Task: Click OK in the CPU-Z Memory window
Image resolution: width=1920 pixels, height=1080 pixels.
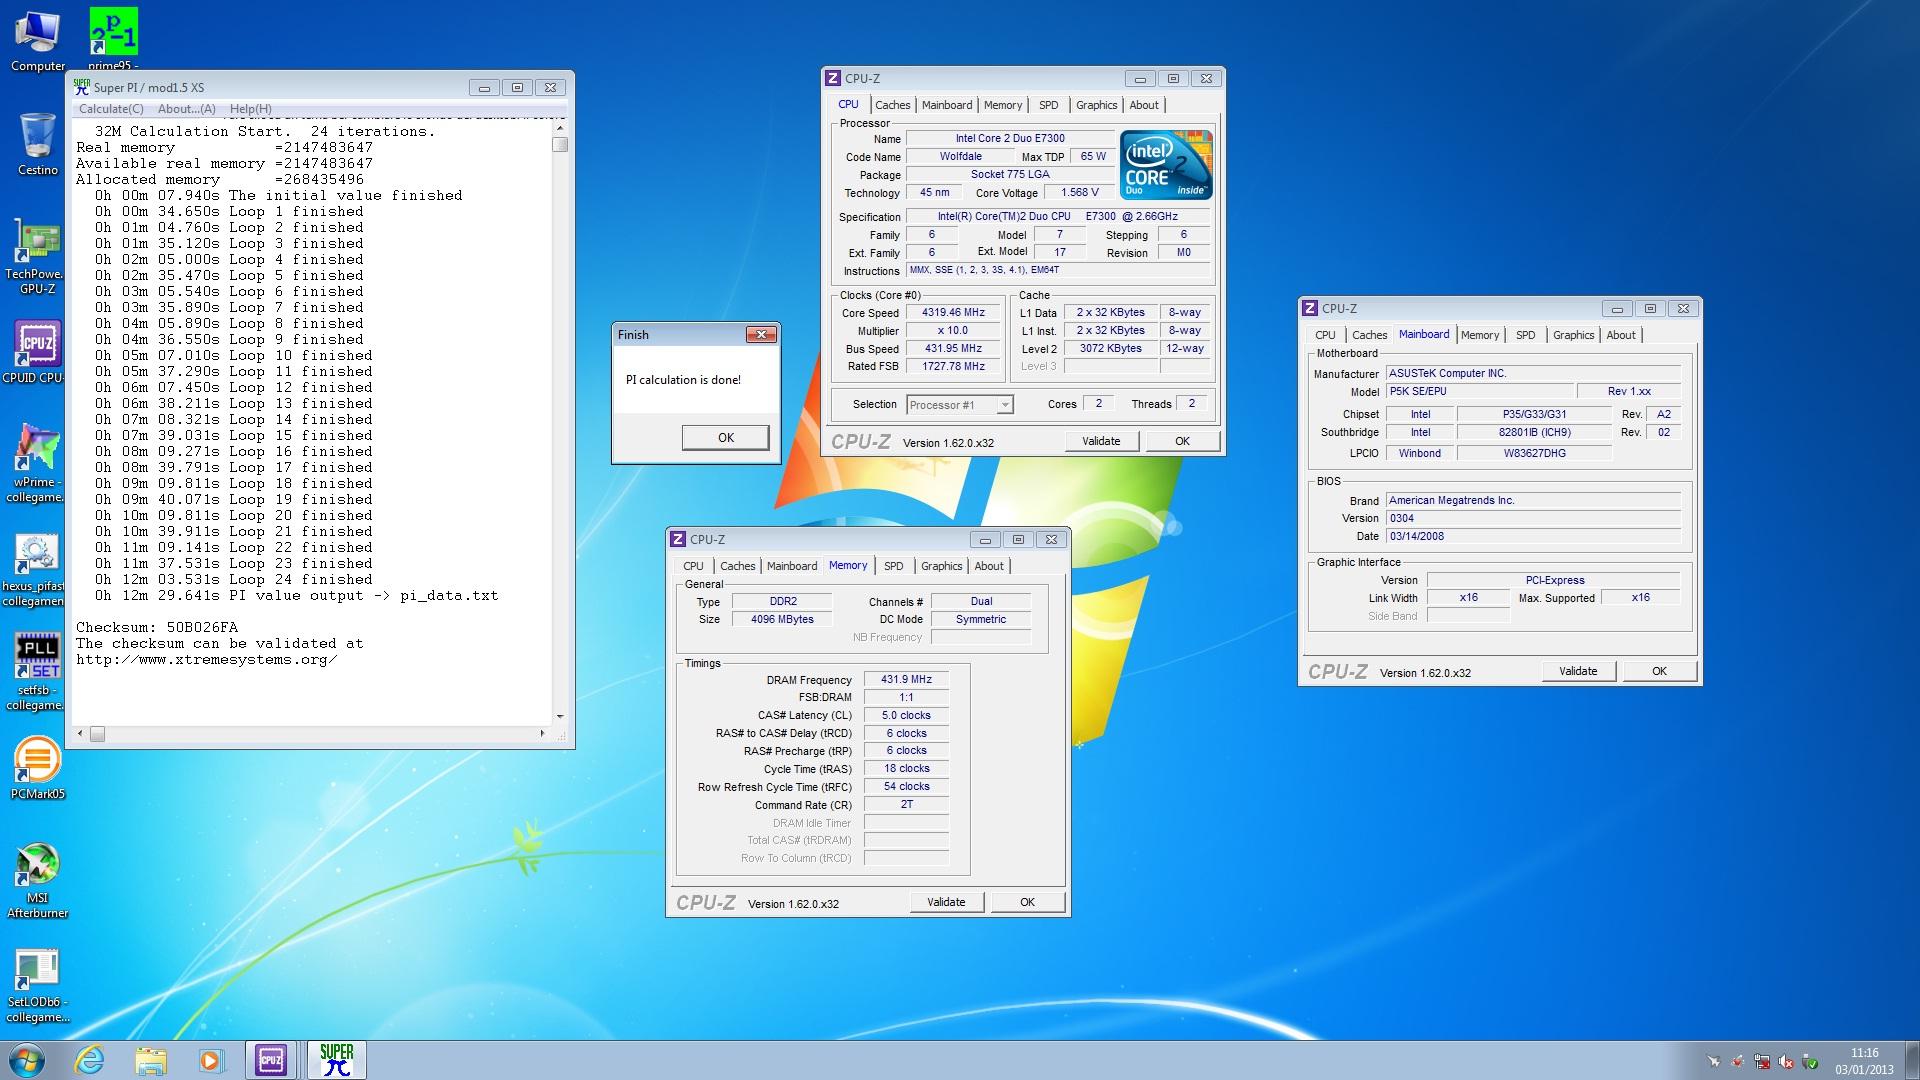Action: tap(1027, 902)
